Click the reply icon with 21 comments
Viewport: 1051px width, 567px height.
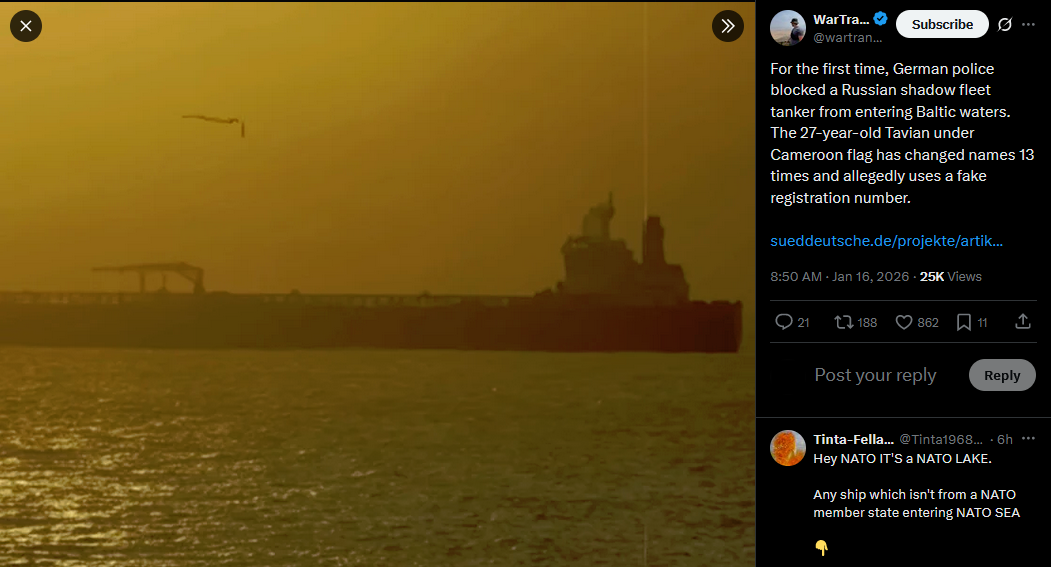(792, 322)
